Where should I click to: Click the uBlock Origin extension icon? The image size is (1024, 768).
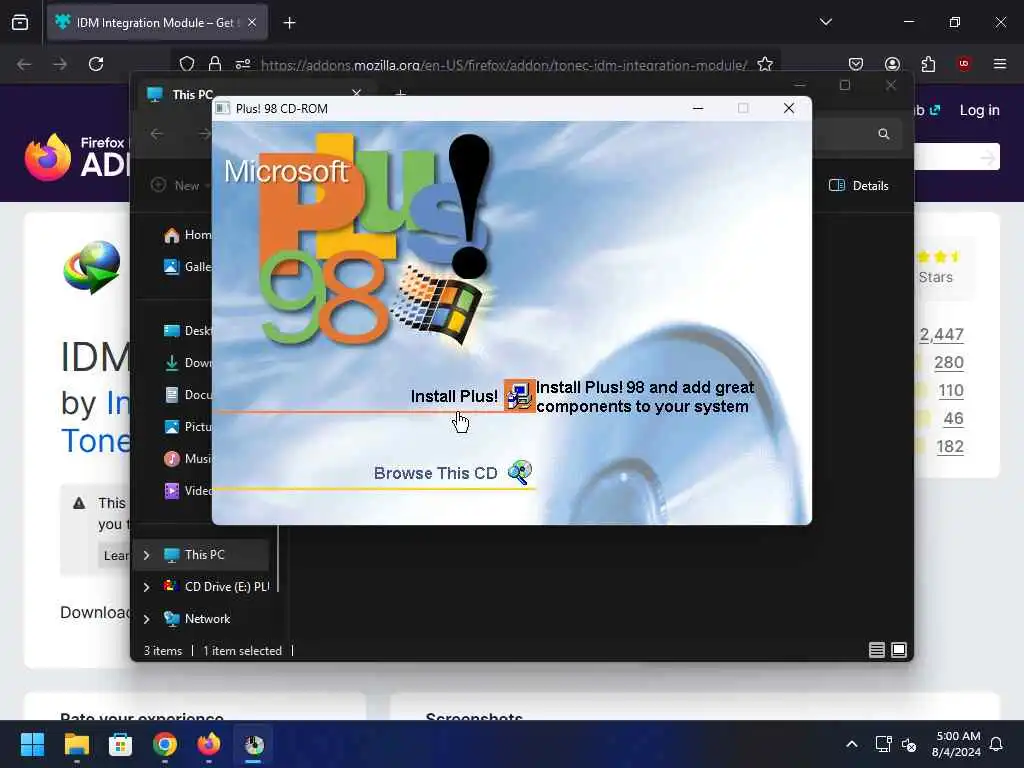point(963,64)
